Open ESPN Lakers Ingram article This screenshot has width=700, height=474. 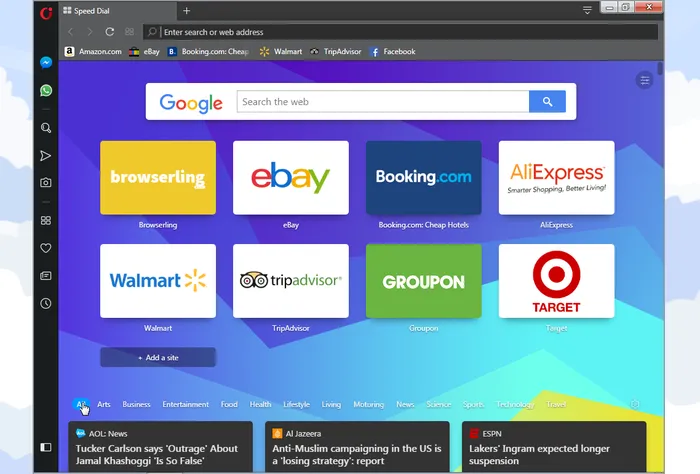pos(554,446)
